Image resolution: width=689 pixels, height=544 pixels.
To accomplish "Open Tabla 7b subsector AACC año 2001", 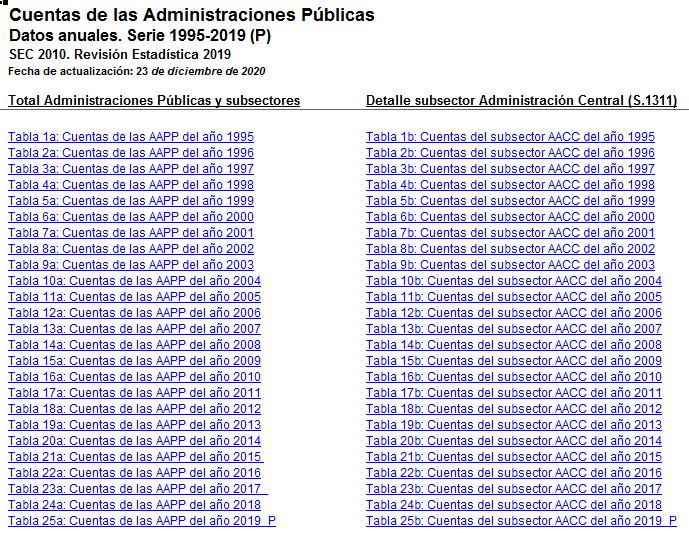I will 510,233.
